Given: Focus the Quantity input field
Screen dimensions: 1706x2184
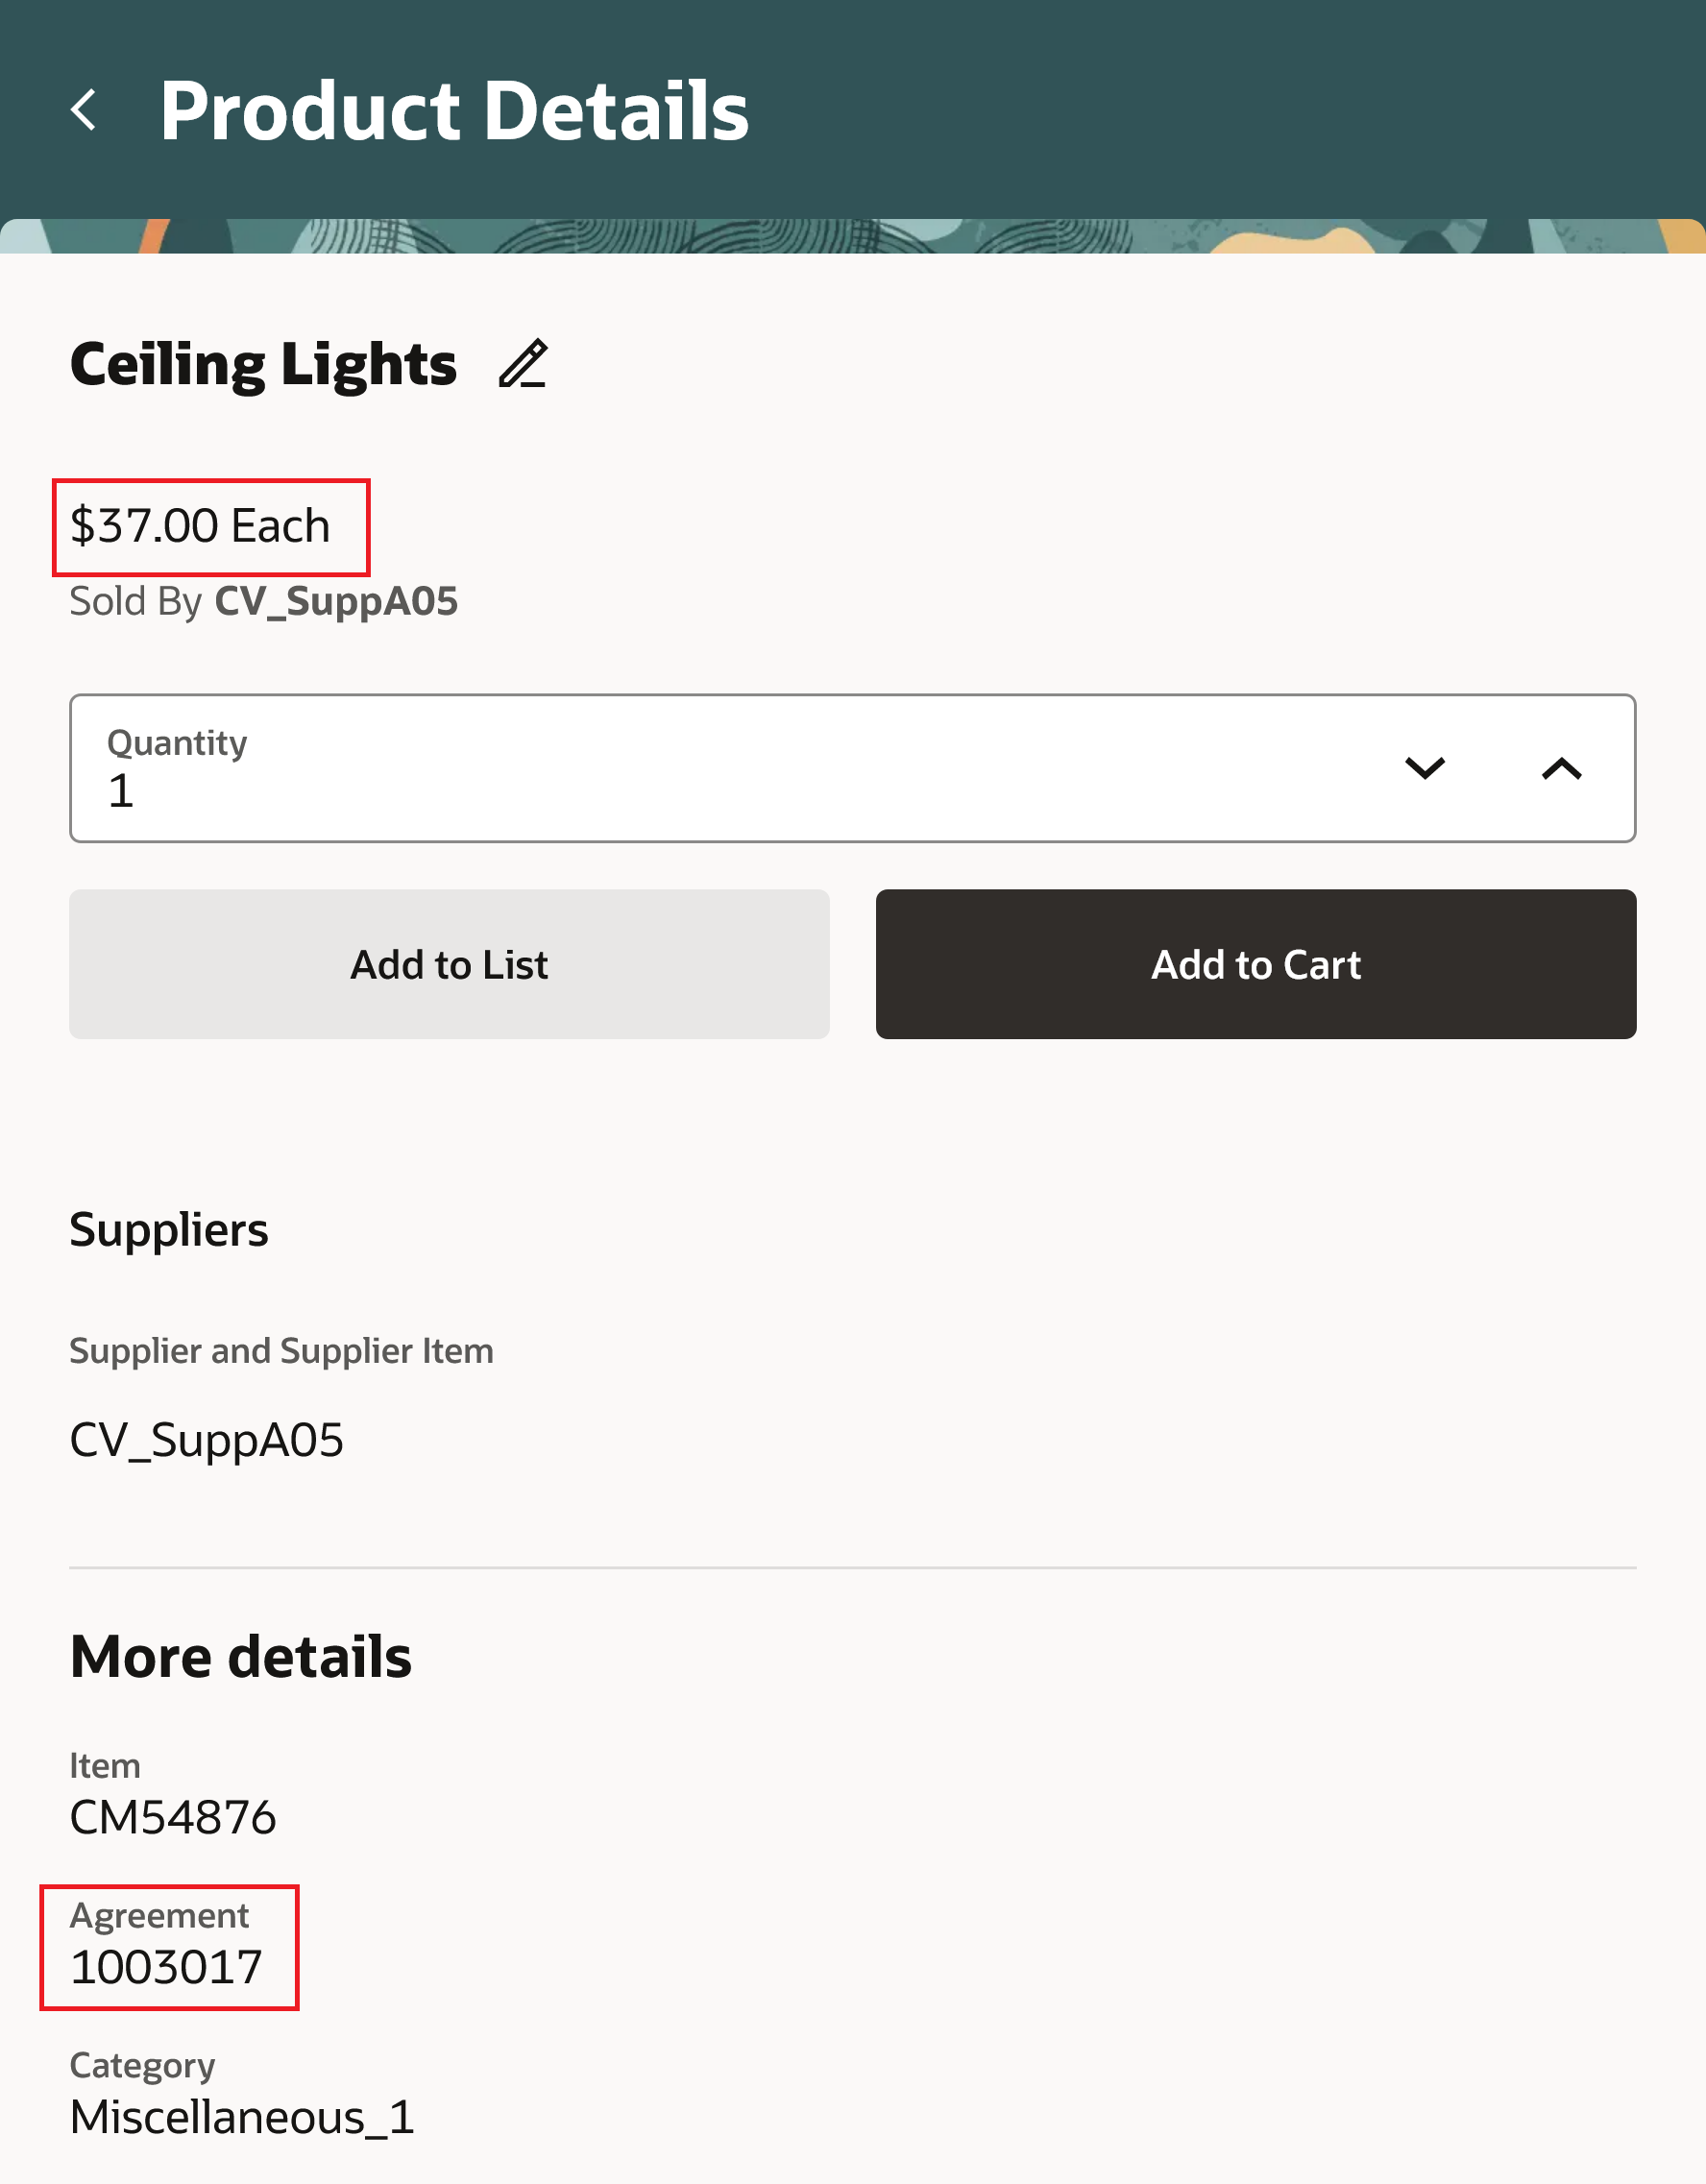Looking at the screenshot, I should click(x=700, y=790).
